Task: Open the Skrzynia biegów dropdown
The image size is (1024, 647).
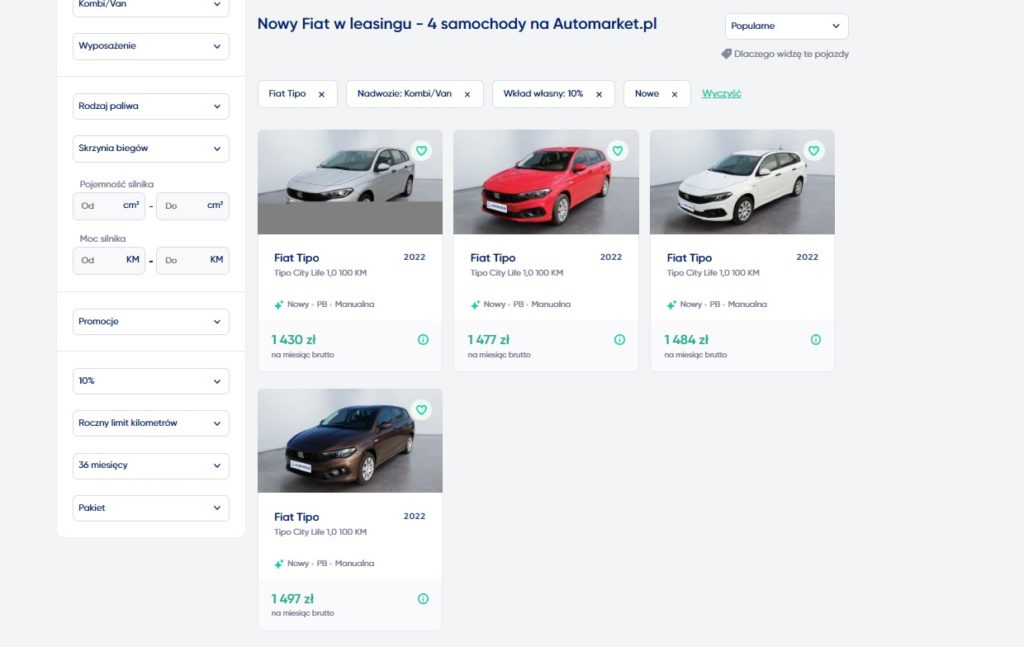Action: tap(151, 148)
